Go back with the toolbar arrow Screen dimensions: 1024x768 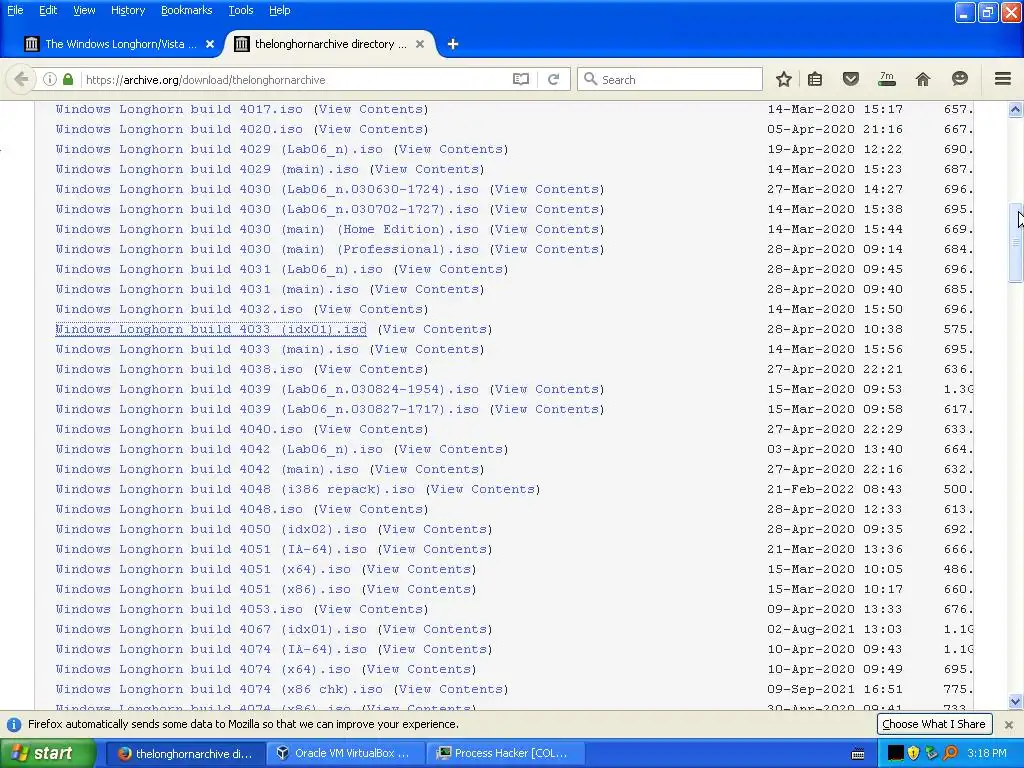pos(21,80)
